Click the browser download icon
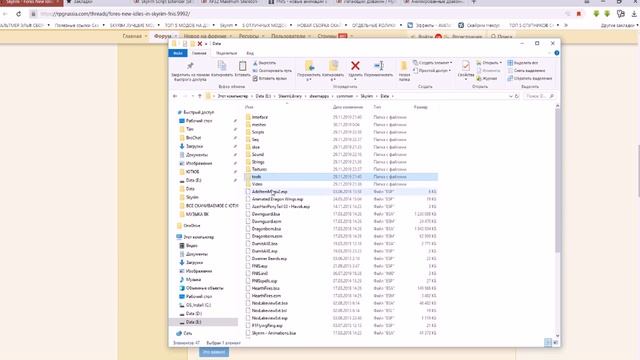This screenshot has width=640, height=360. 634,14
